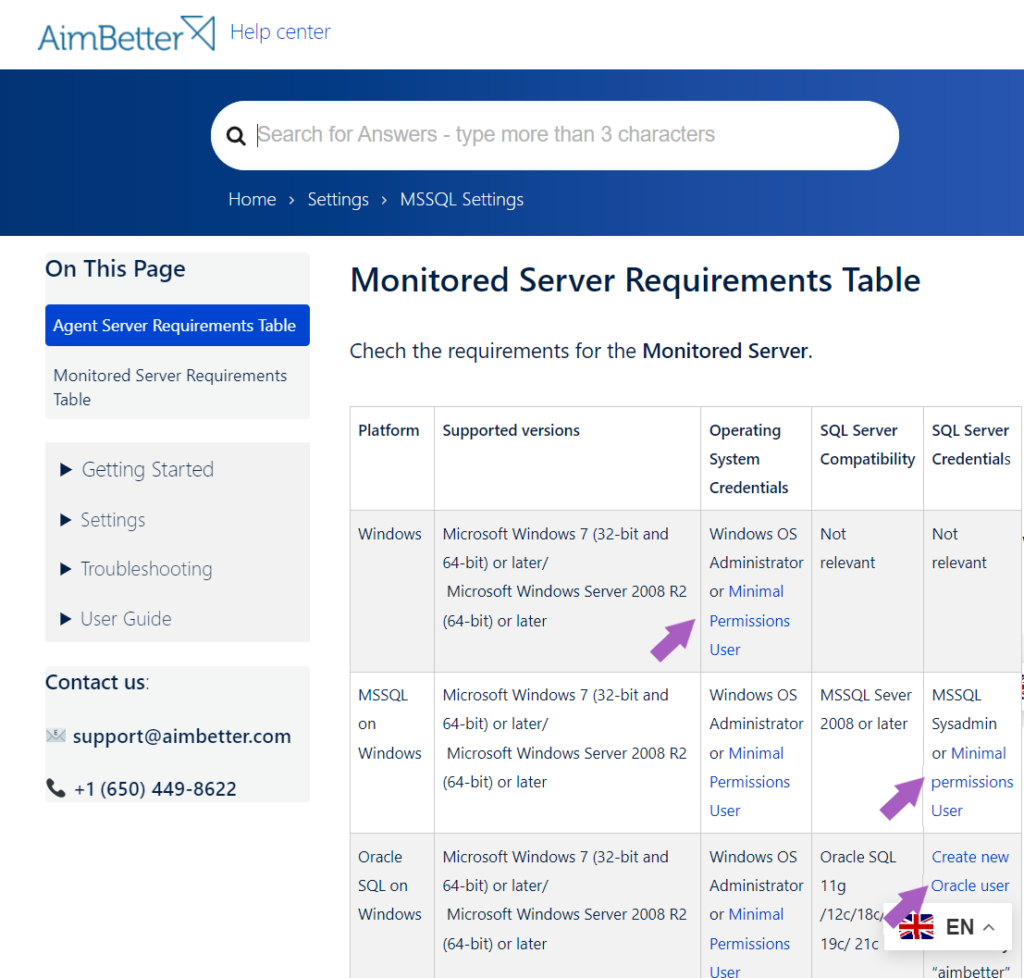Screen dimensions: 1024x978
Task: Click the Monitored Server Requirements Table heading
Action: (x=635, y=280)
